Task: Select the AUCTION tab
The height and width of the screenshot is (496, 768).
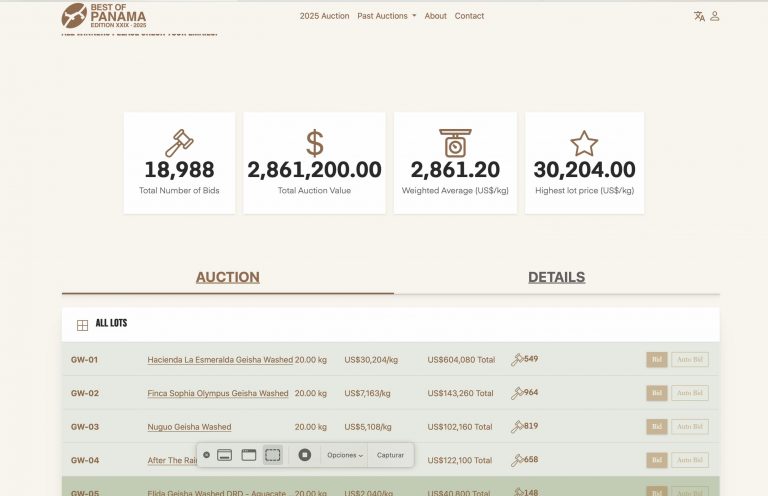Action: click(x=227, y=278)
